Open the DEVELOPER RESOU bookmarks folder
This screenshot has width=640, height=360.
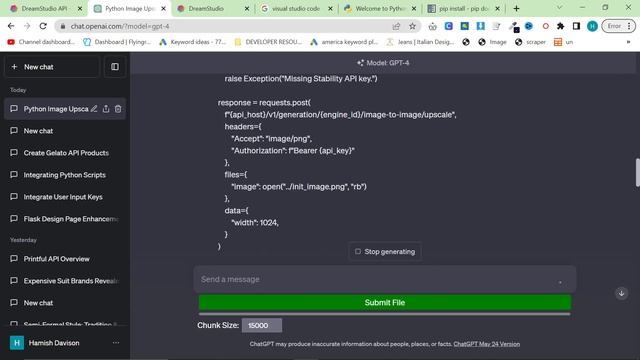tap(268, 42)
